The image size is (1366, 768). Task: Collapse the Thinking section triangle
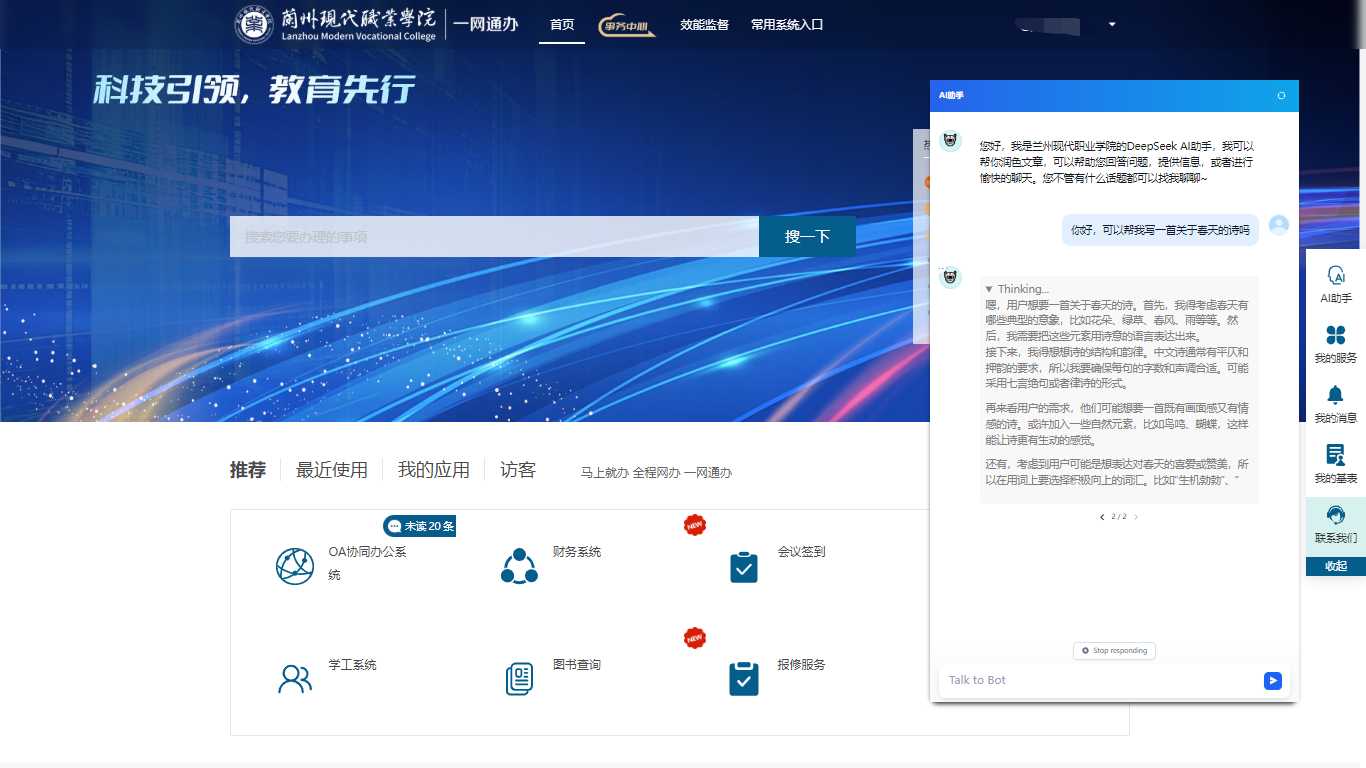pyautogui.click(x=989, y=289)
